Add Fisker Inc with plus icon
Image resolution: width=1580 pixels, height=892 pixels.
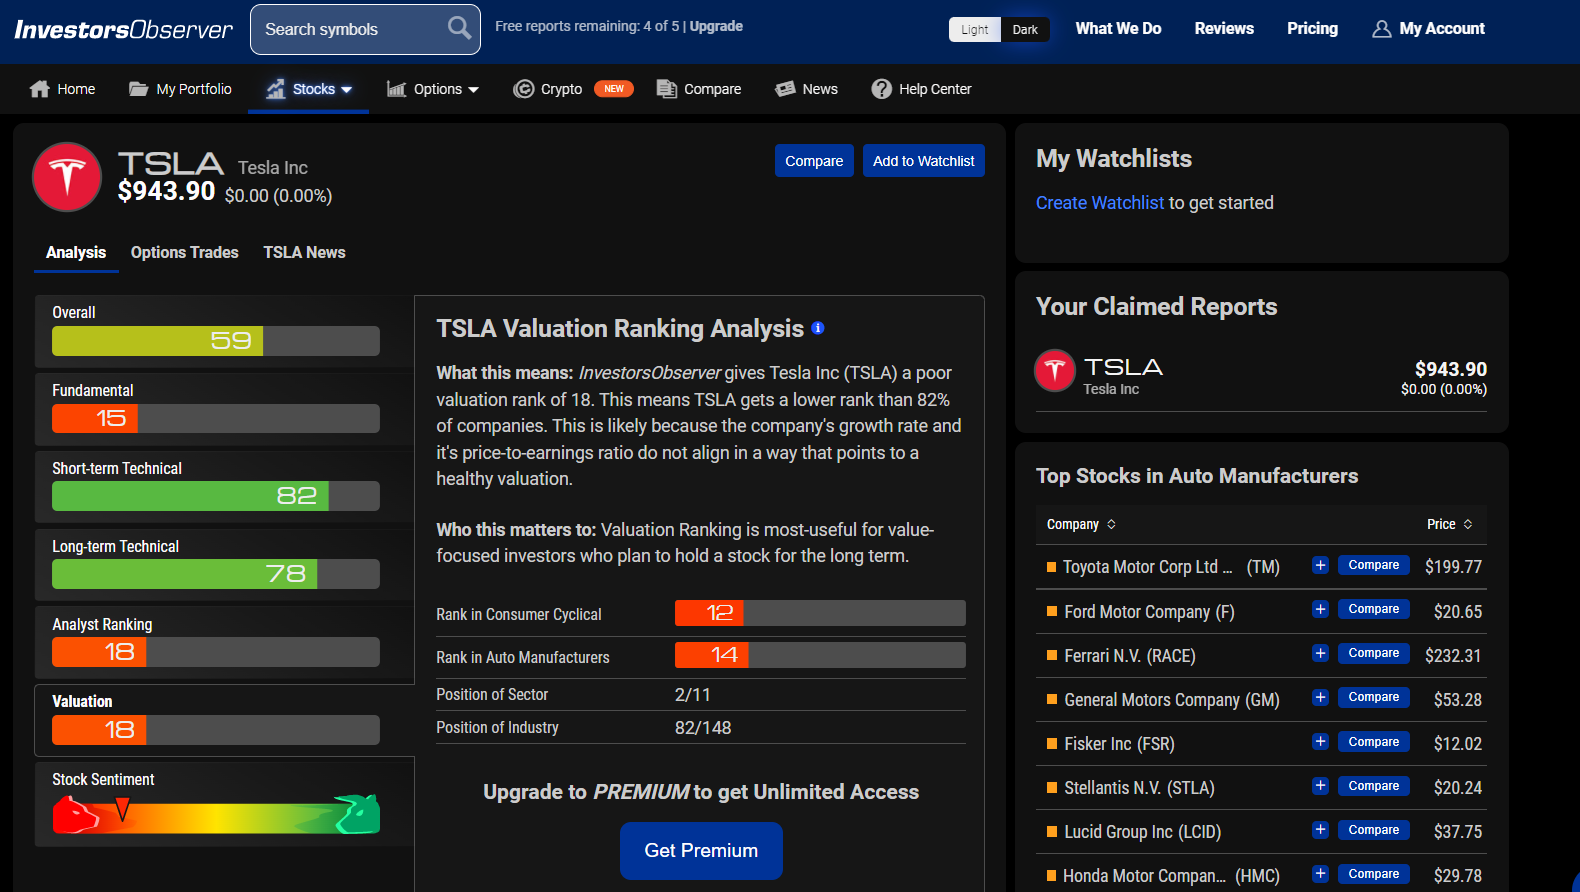point(1321,742)
